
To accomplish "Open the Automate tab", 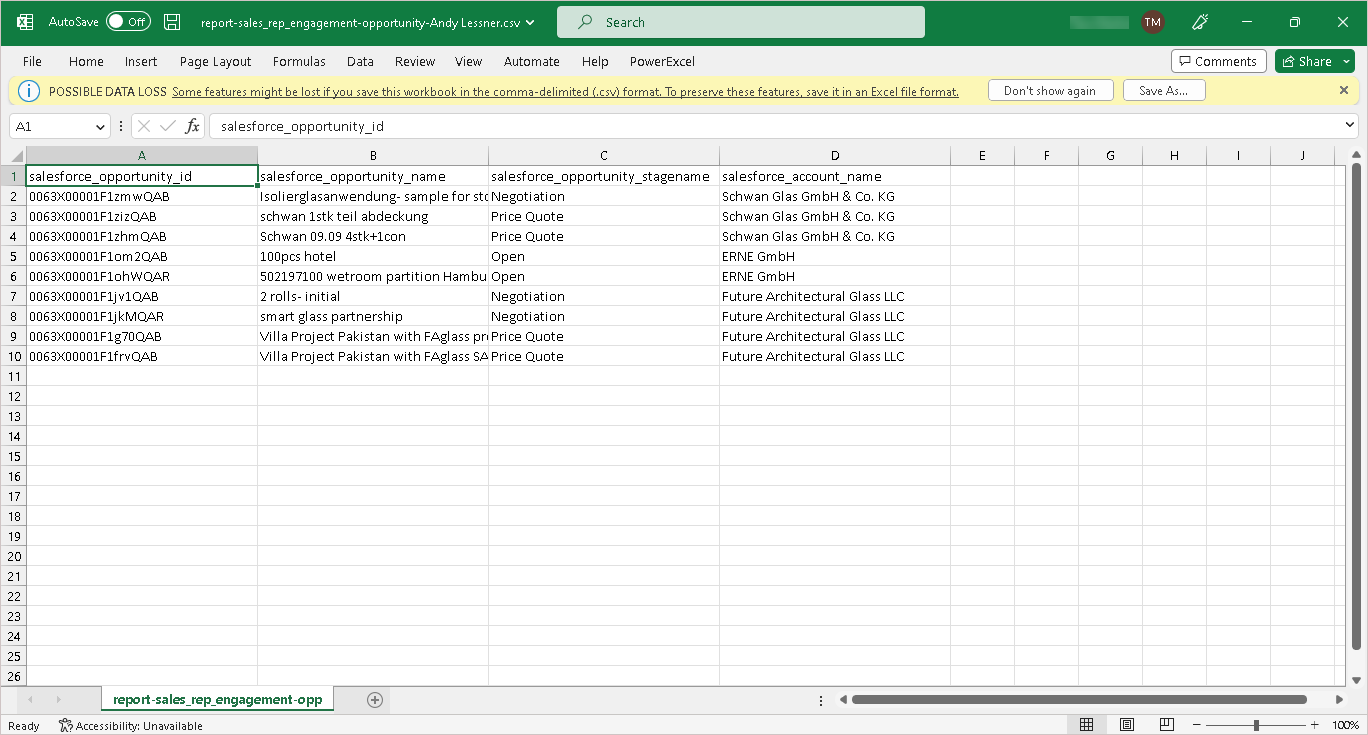I will (532, 61).
